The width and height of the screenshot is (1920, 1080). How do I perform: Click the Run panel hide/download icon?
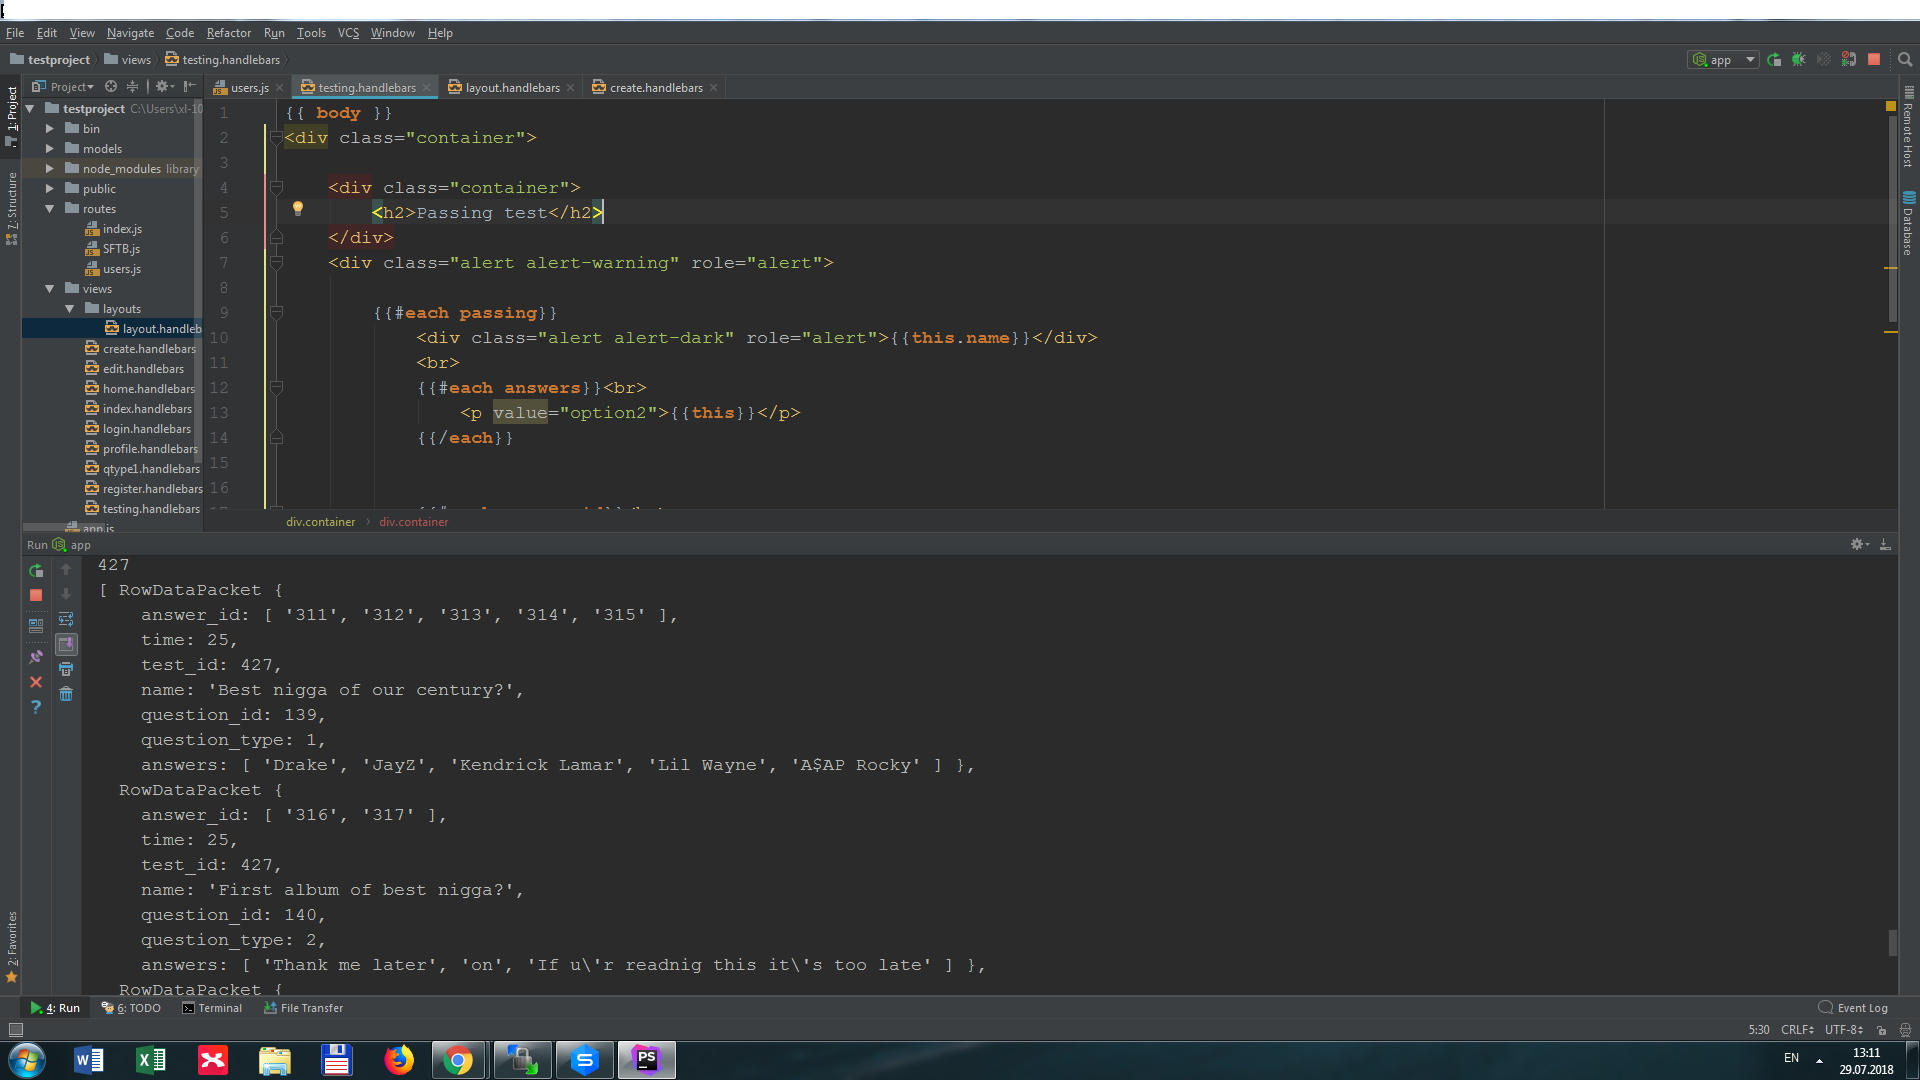click(1885, 545)
